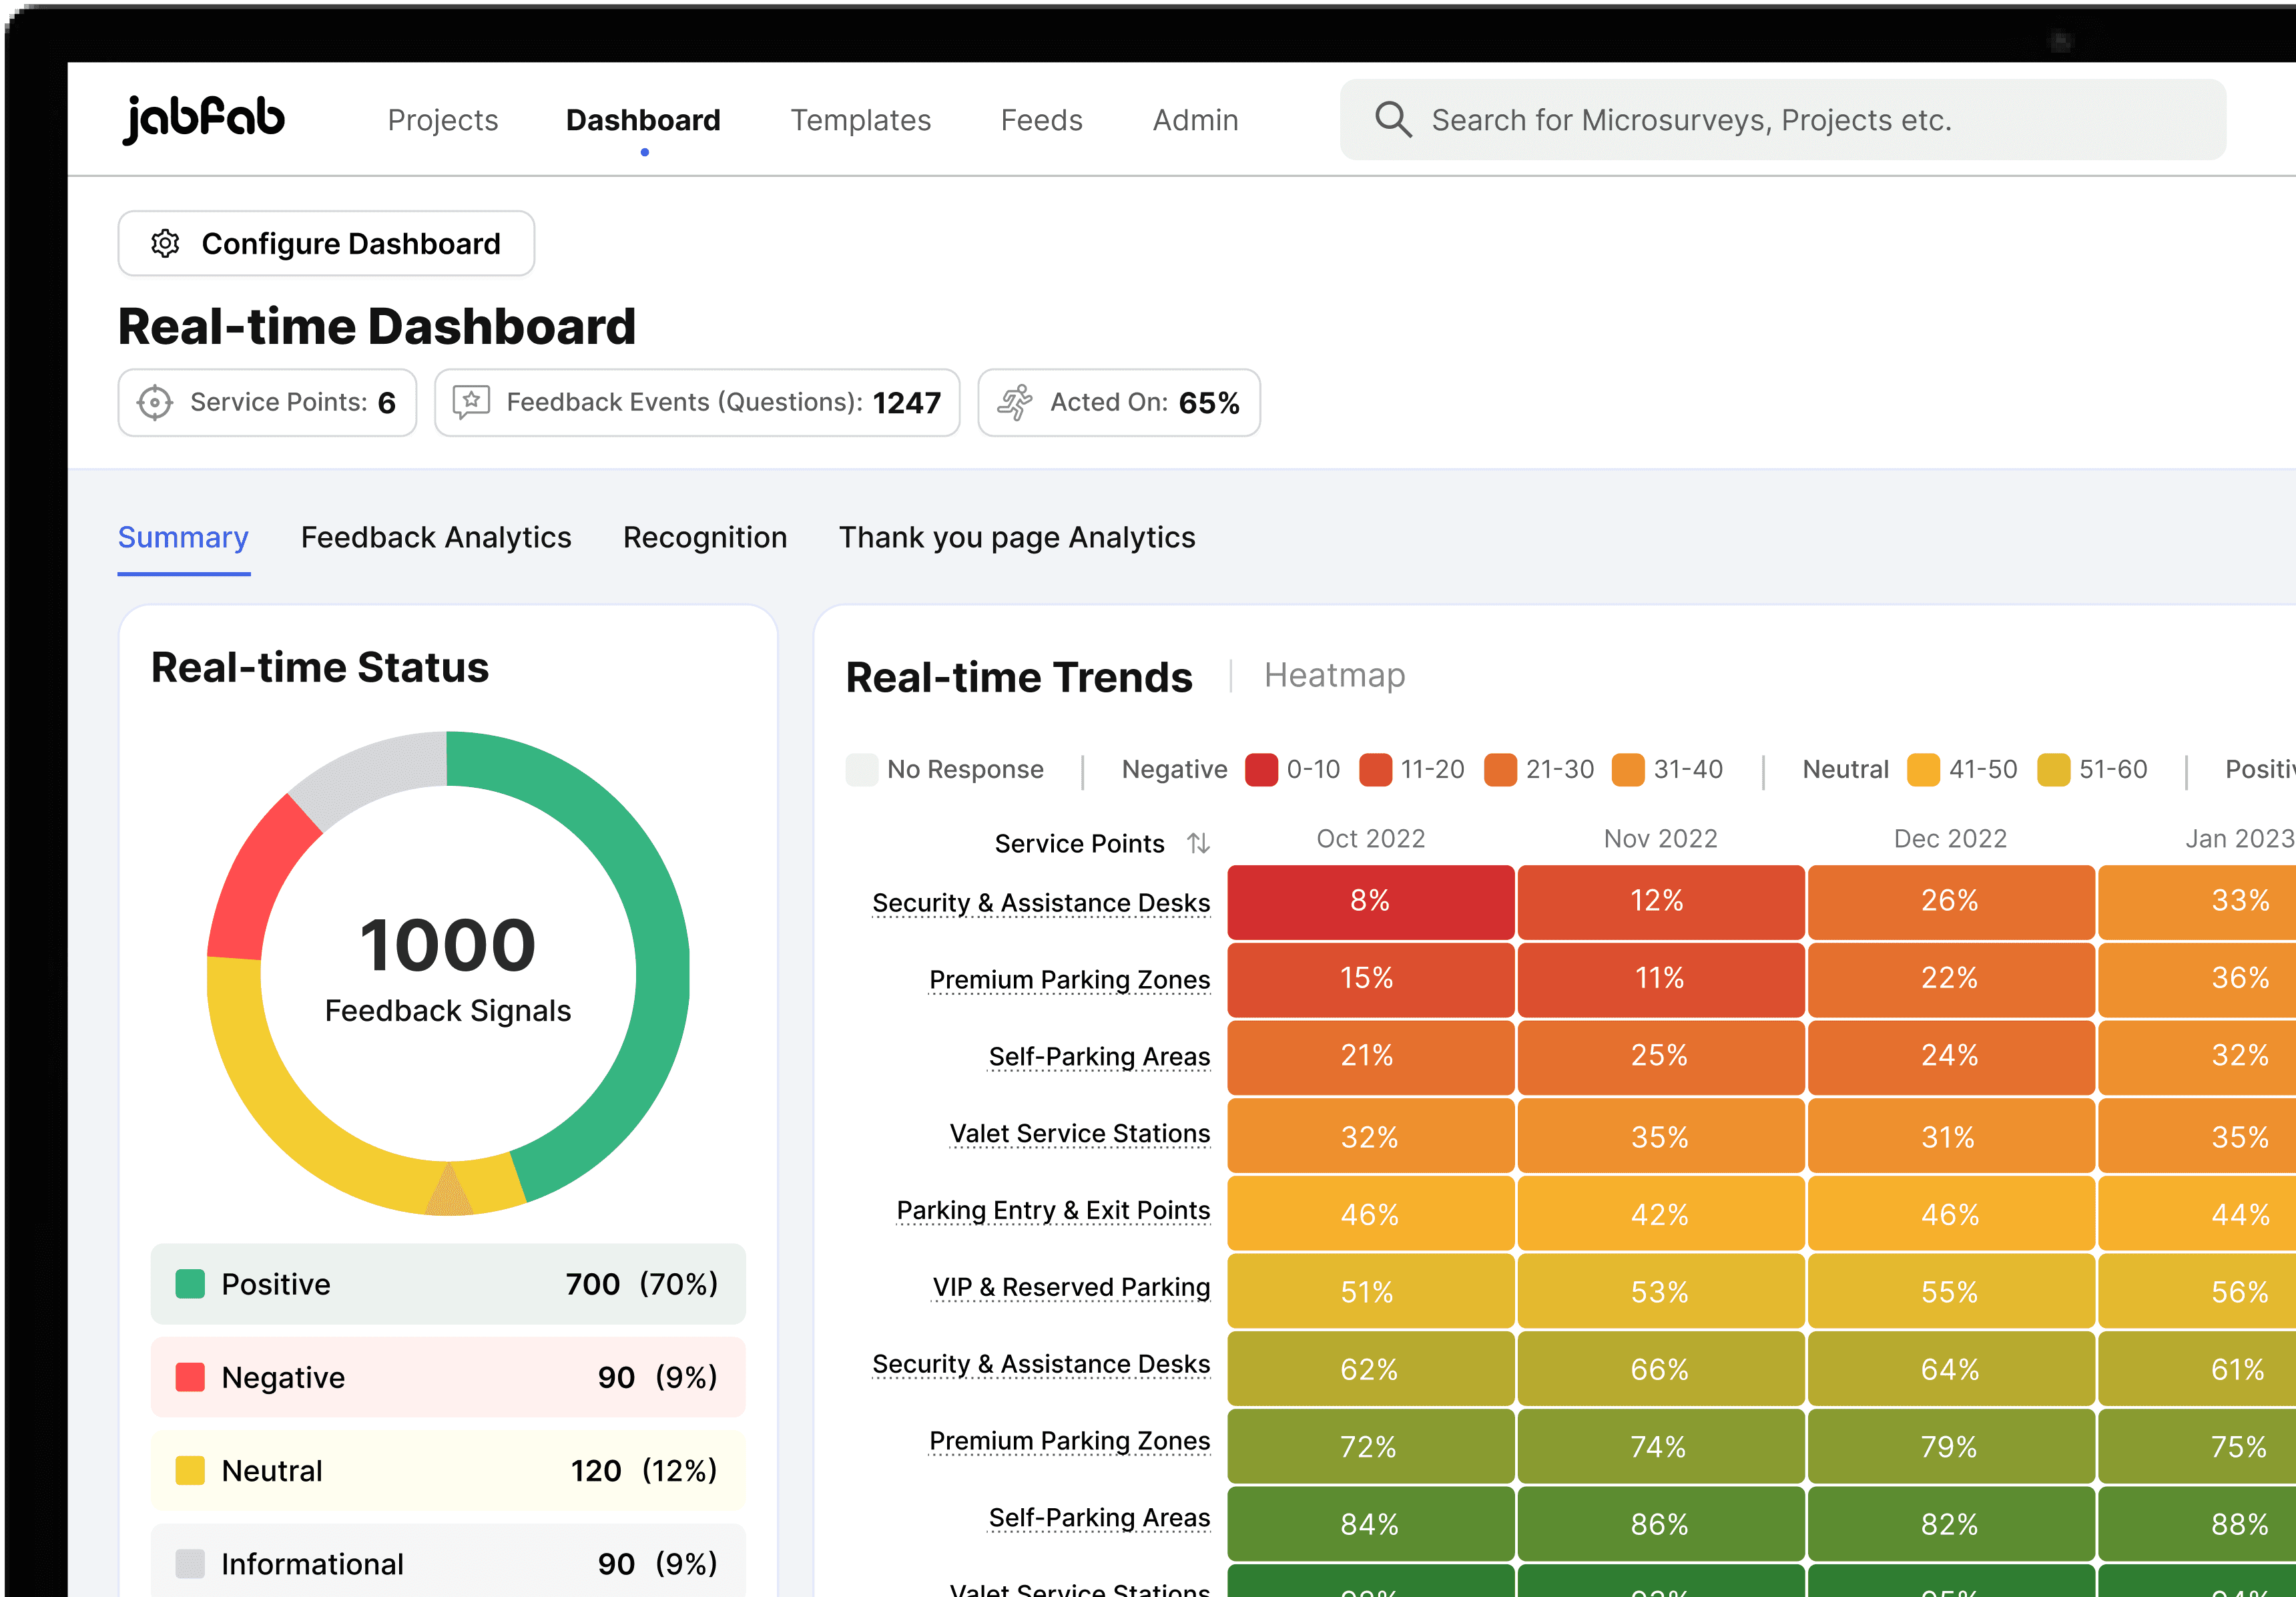Viewport: 2296px width, 1597px height.
Task: Click the Feedback Events star-chat icon
Action: pyautogui.click(x=471, y=402)
